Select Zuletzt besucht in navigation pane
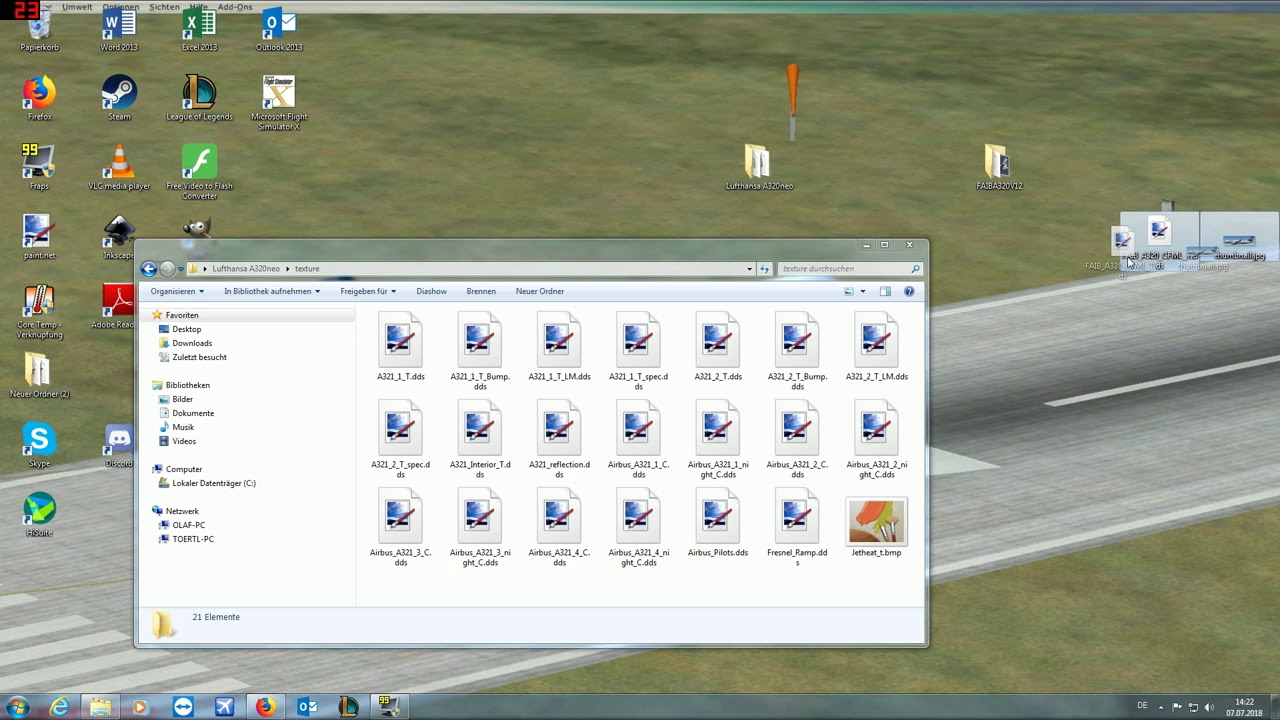Viewport: 1280px width, 720px height. (x=199, y=357)
